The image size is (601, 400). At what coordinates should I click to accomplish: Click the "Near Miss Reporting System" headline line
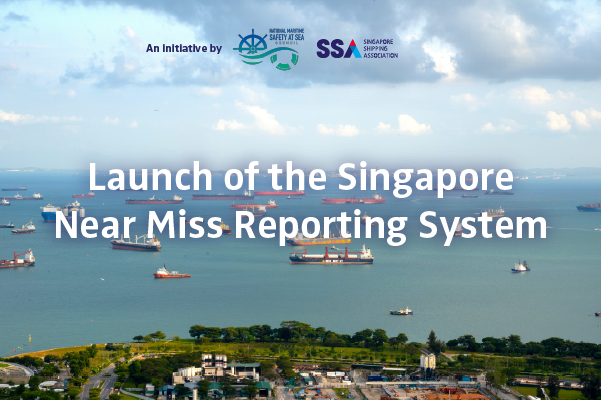click(x=300, y=226)
